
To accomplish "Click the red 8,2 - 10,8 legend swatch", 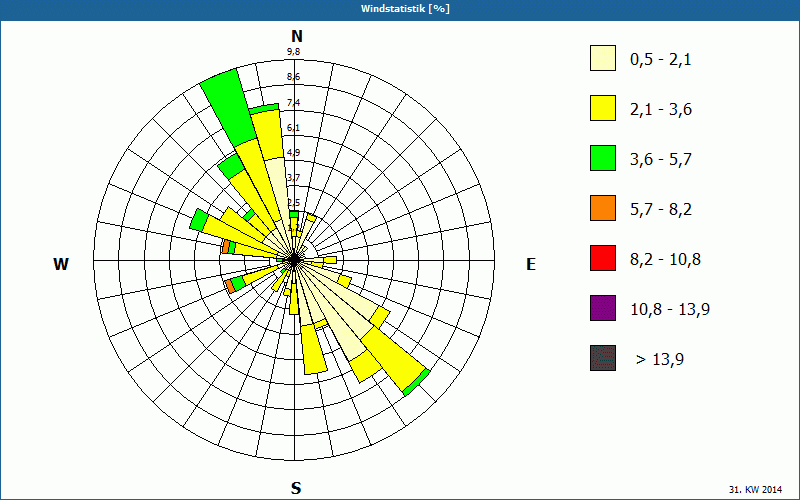I will (603, 258).
